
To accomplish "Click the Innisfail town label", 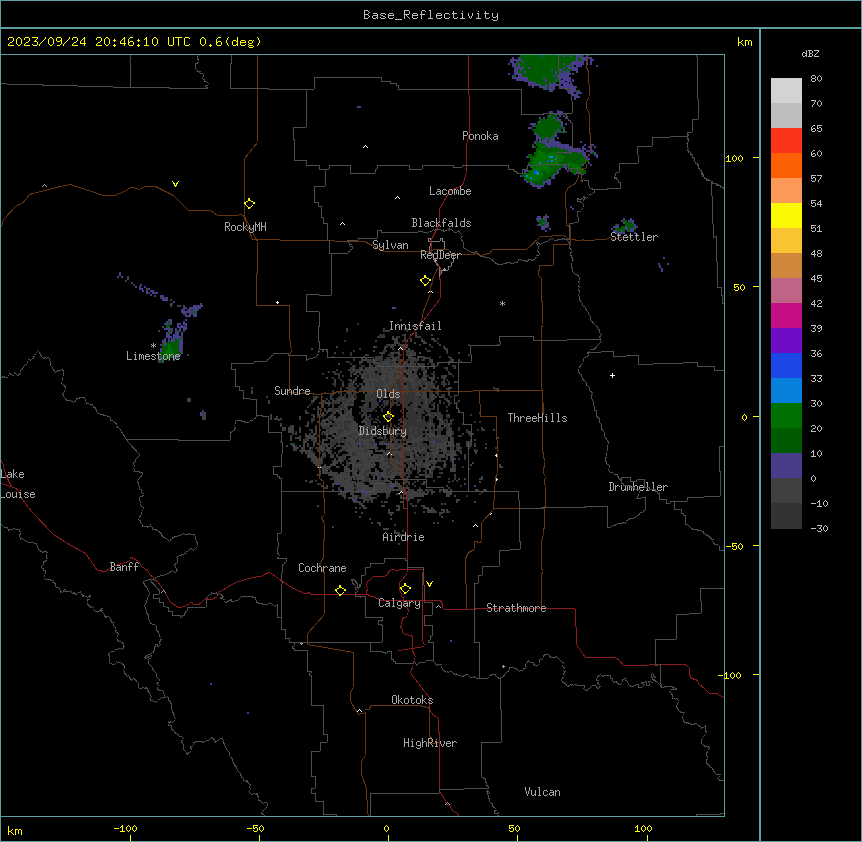I will coord(415,326).
